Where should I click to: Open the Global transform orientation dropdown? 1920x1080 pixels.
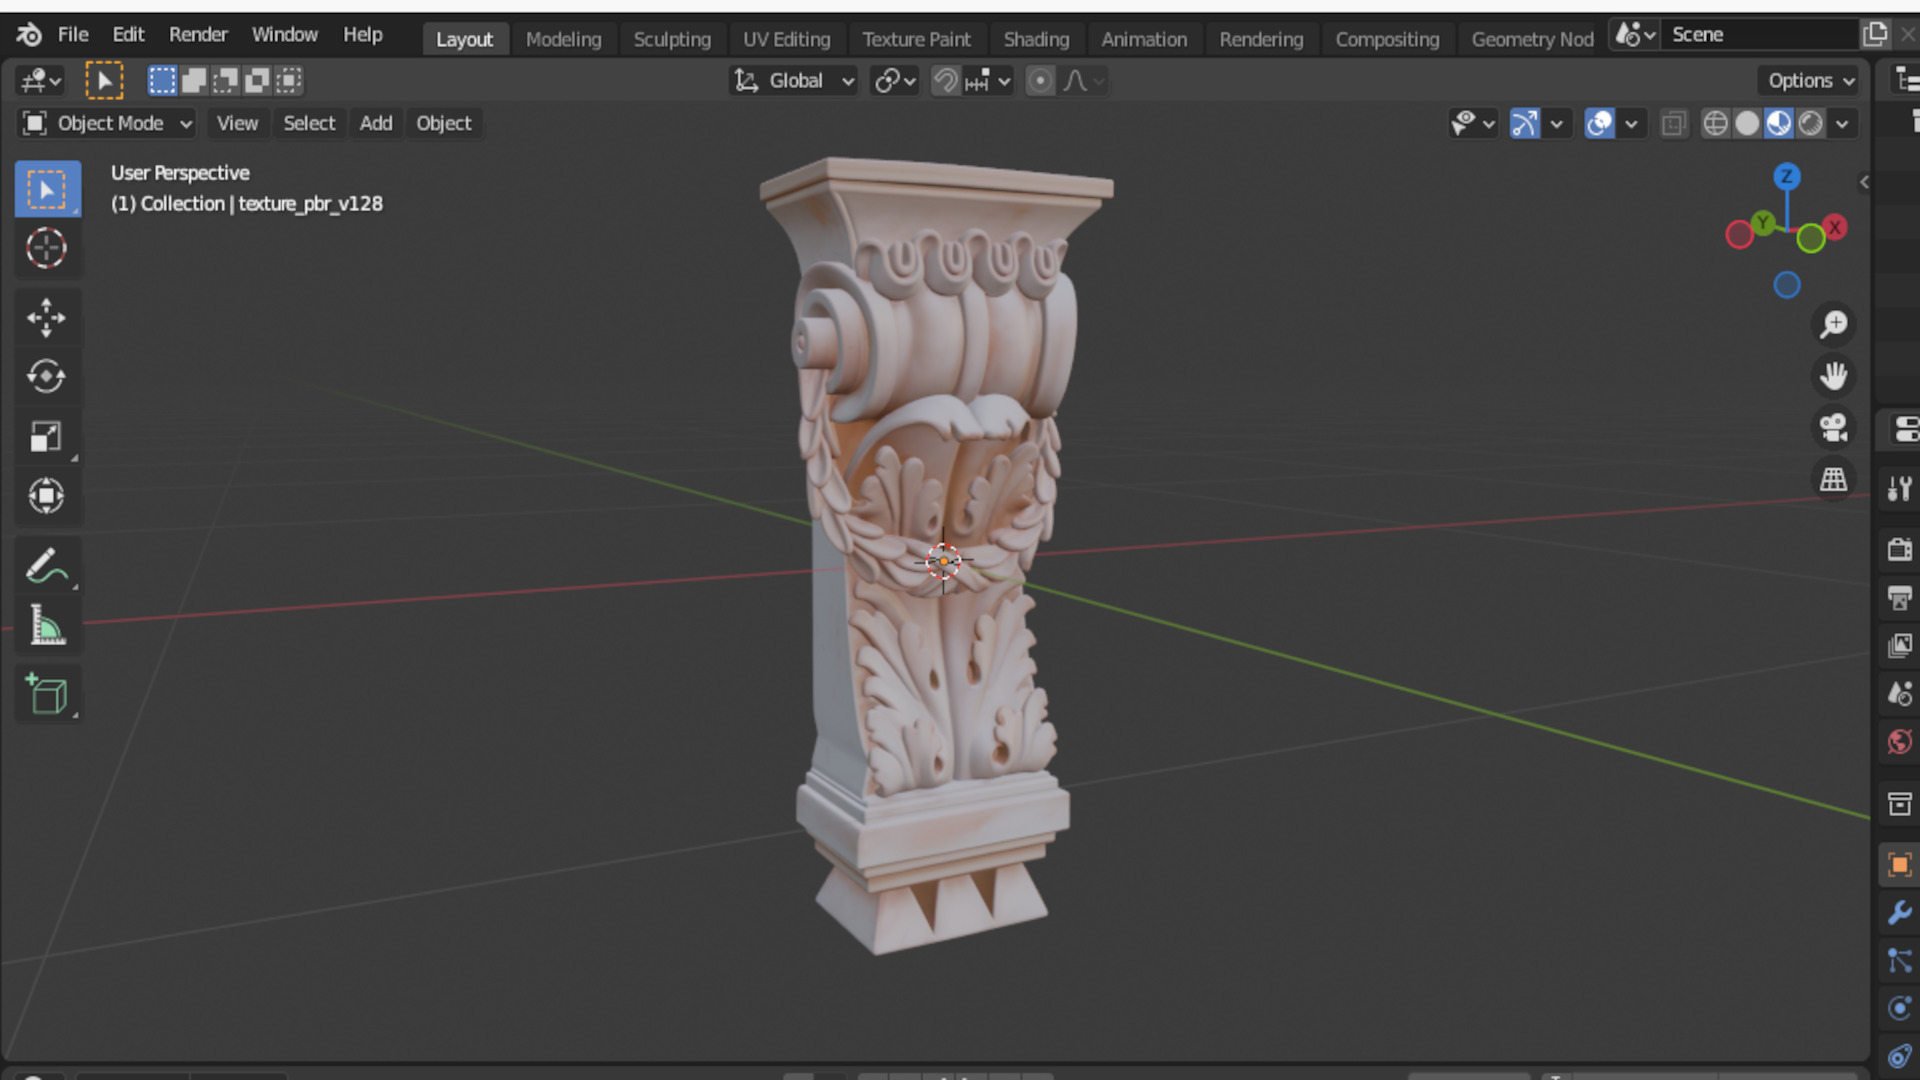pos(794,81)
